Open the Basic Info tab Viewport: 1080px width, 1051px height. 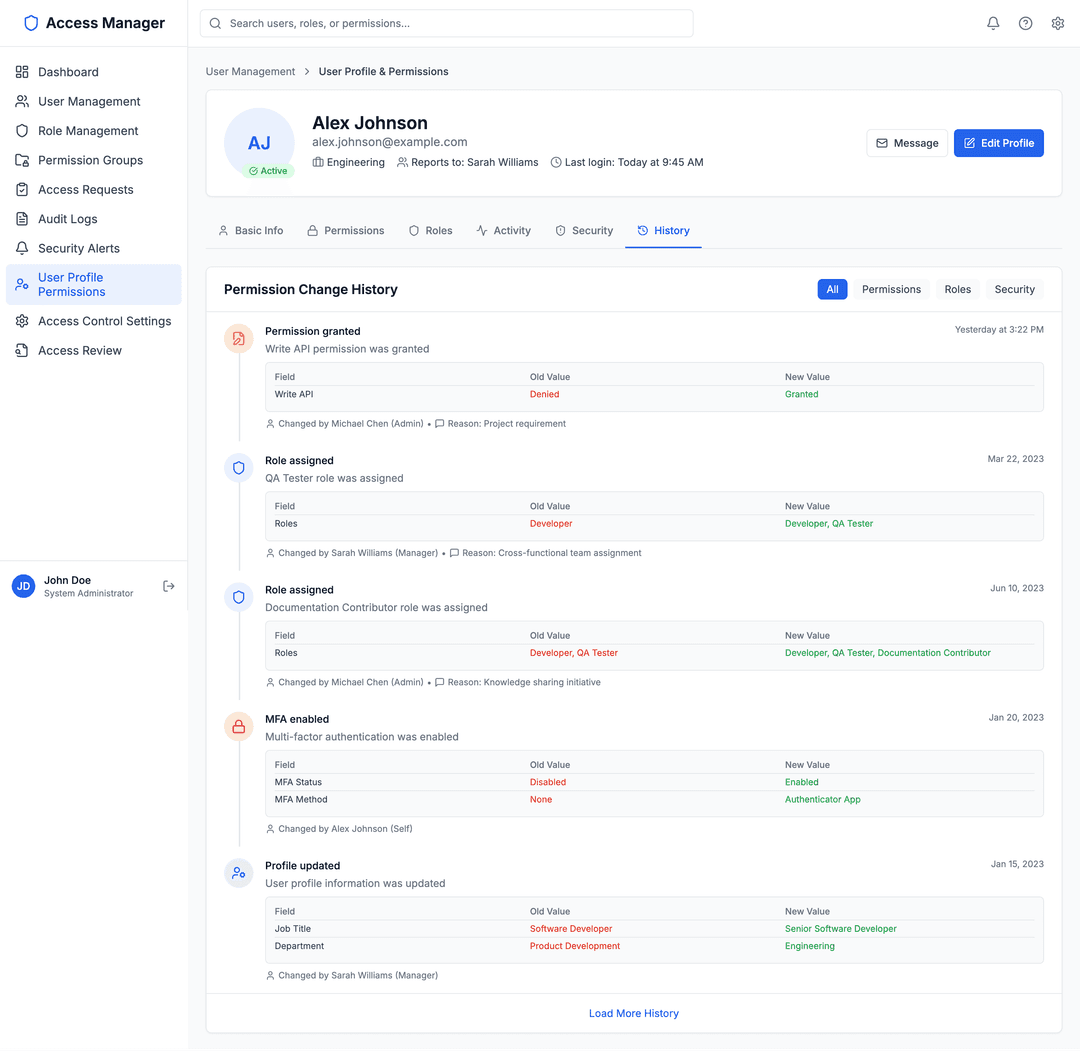(251, 230)
